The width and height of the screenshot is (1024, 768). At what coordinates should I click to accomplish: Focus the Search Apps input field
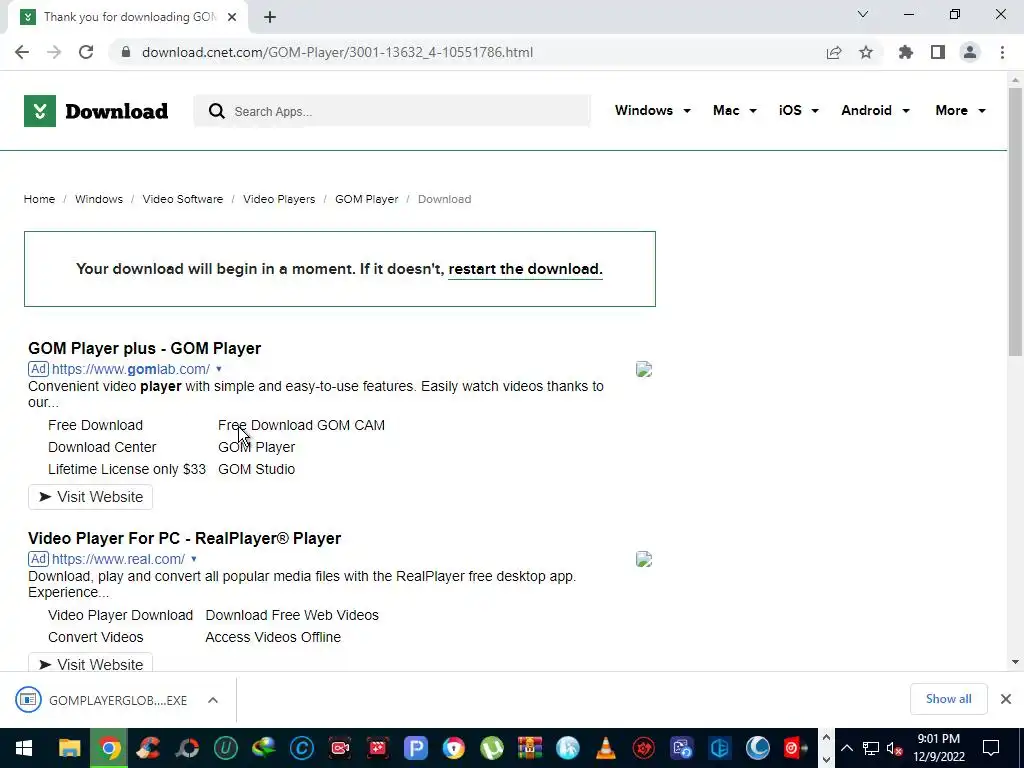pyautogui.click(x=392, y=111)
